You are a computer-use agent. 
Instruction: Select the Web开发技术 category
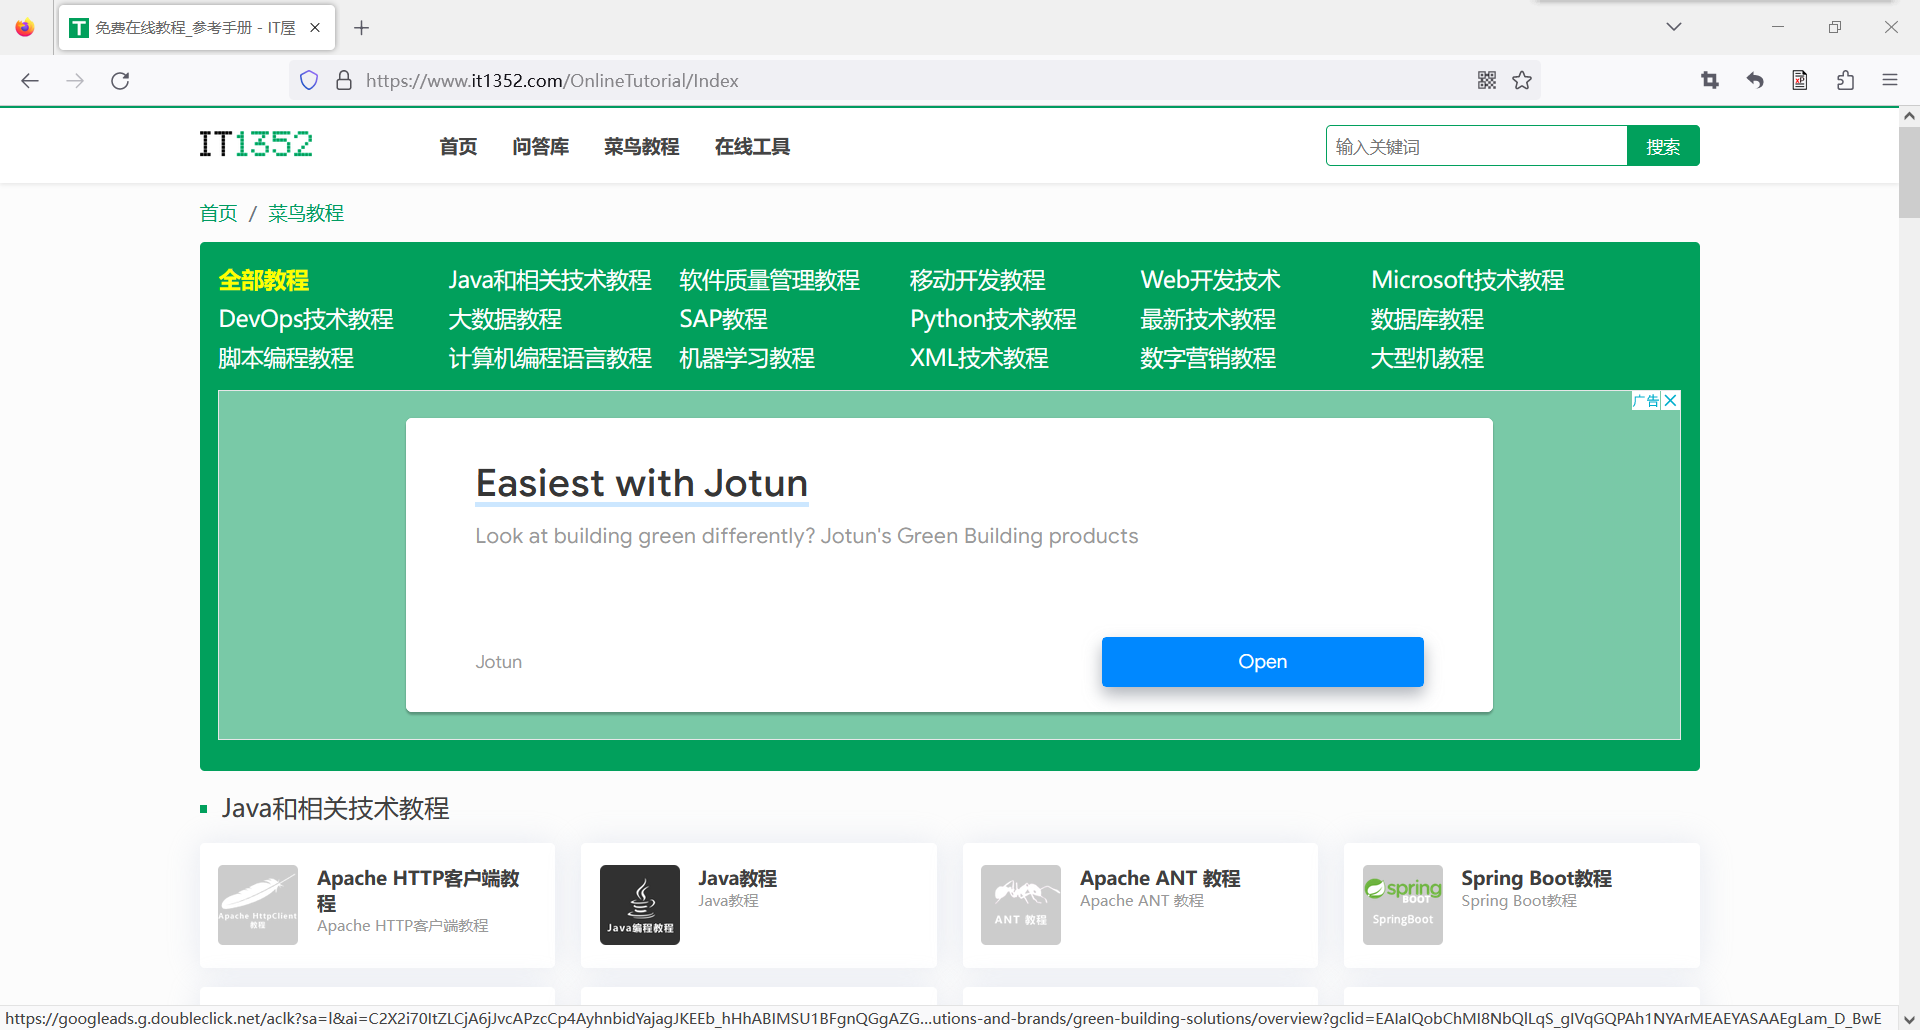(1210, 280)
